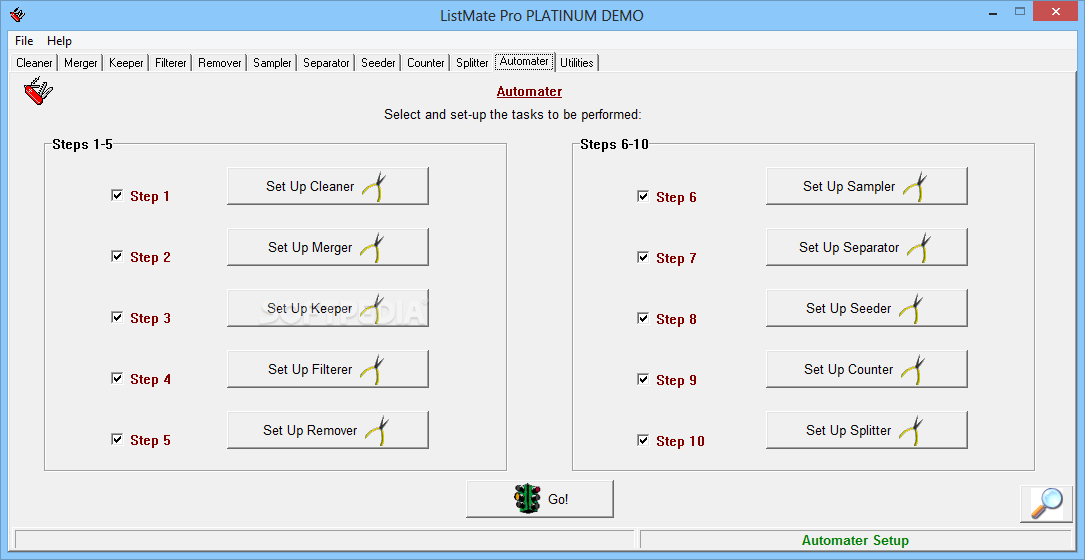Disable the Step 6 checkbox

click(x=643, y=197)
